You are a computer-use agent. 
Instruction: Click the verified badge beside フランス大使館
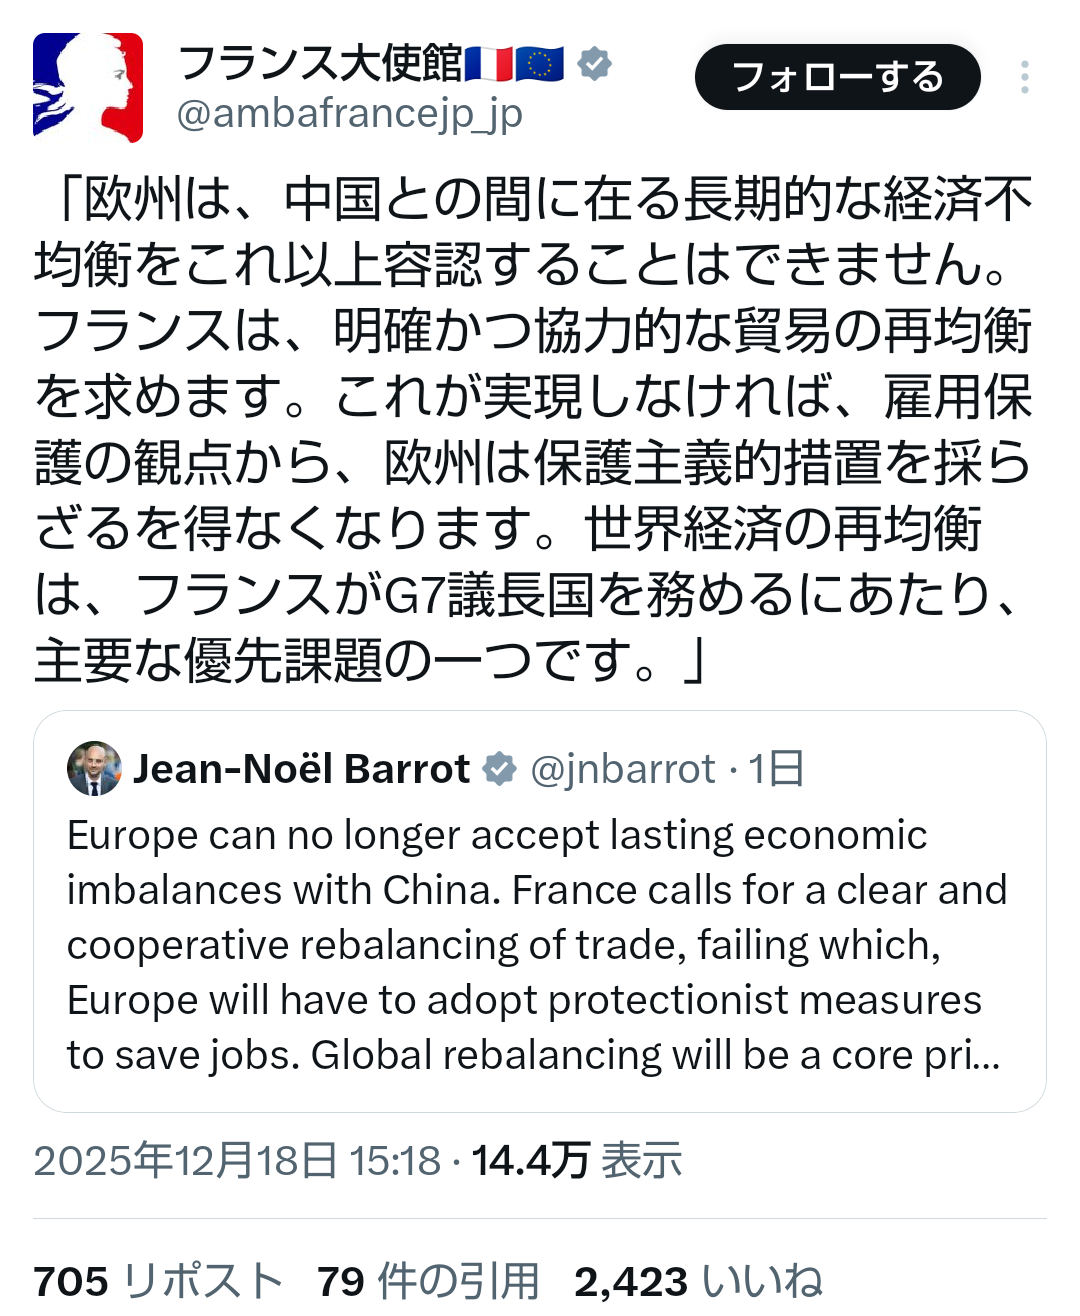595,64
